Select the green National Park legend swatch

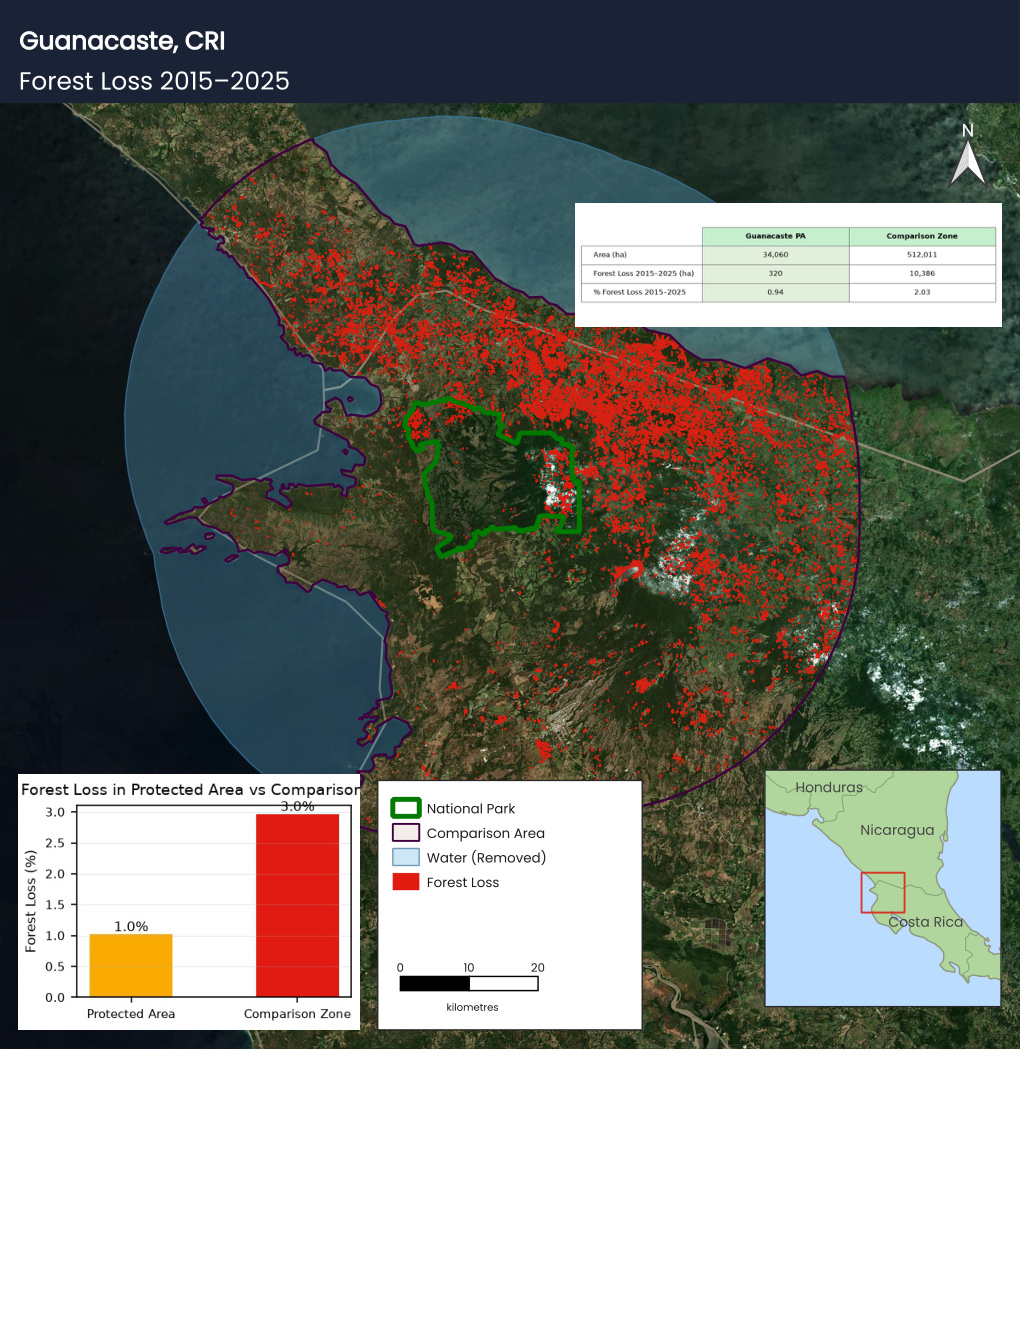pos(406,808)
